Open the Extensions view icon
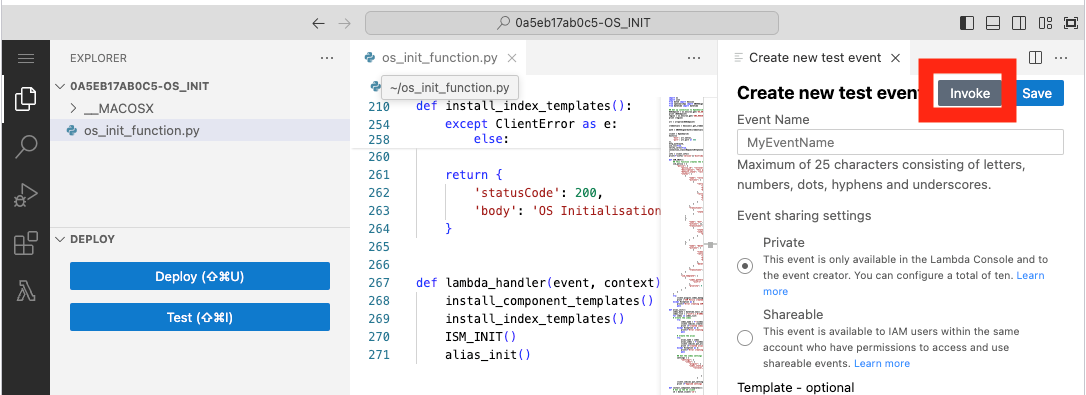Image resolution: width=1086 pixels, height=395 pixels. 26,244
